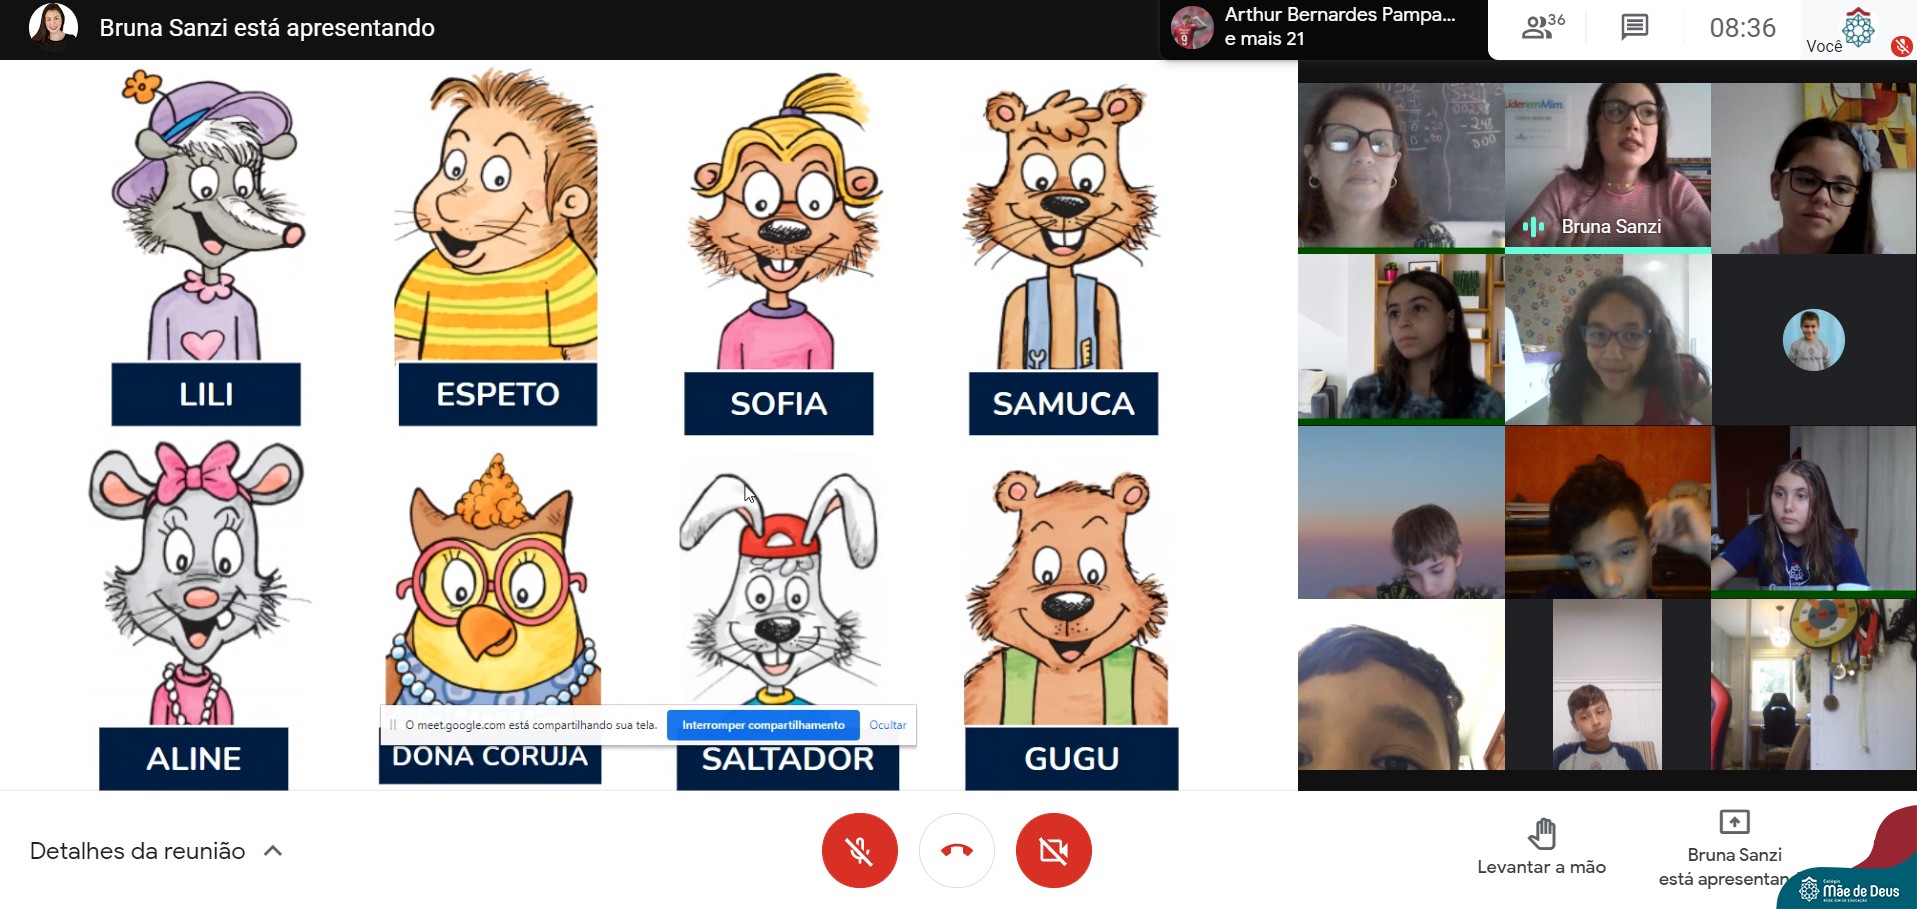Click Levantar a mão label
Viewport: 1917px width, 909px height.
coord(1541,867)
